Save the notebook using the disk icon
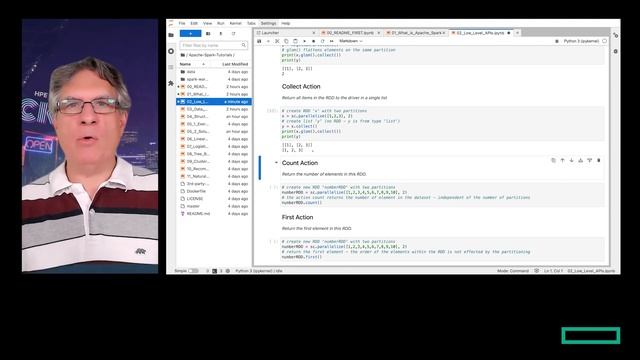Viewport: 640px width, 360px height. click(x=259, y=41)
